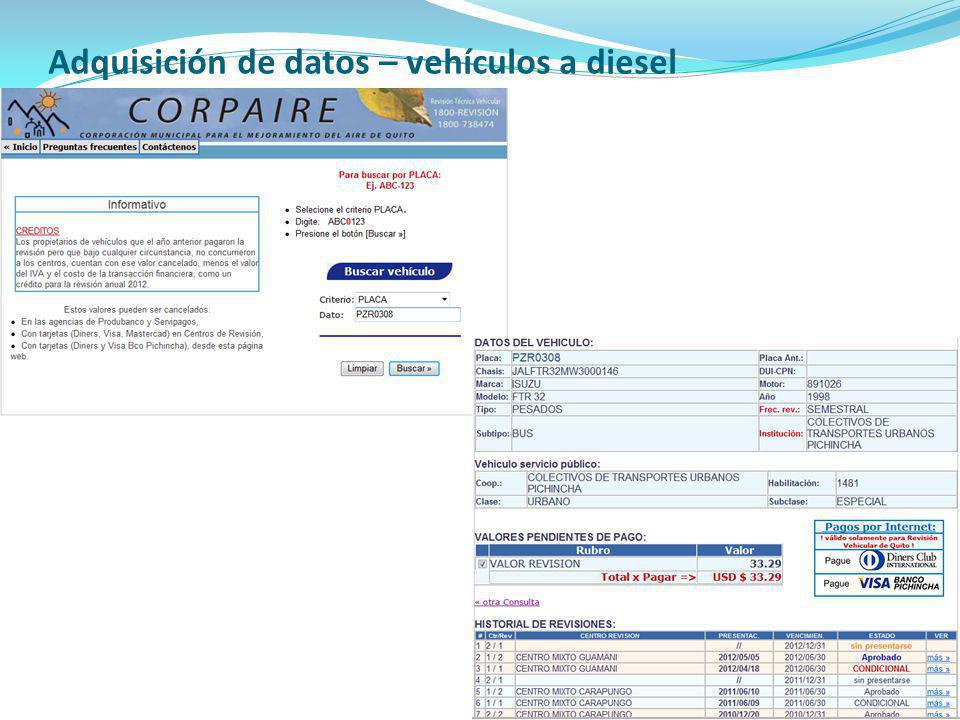Screen dimensions: 960x720
Task: Select the Habilitación value 1481
Action: pyautogui.click(x=847, y=483)
